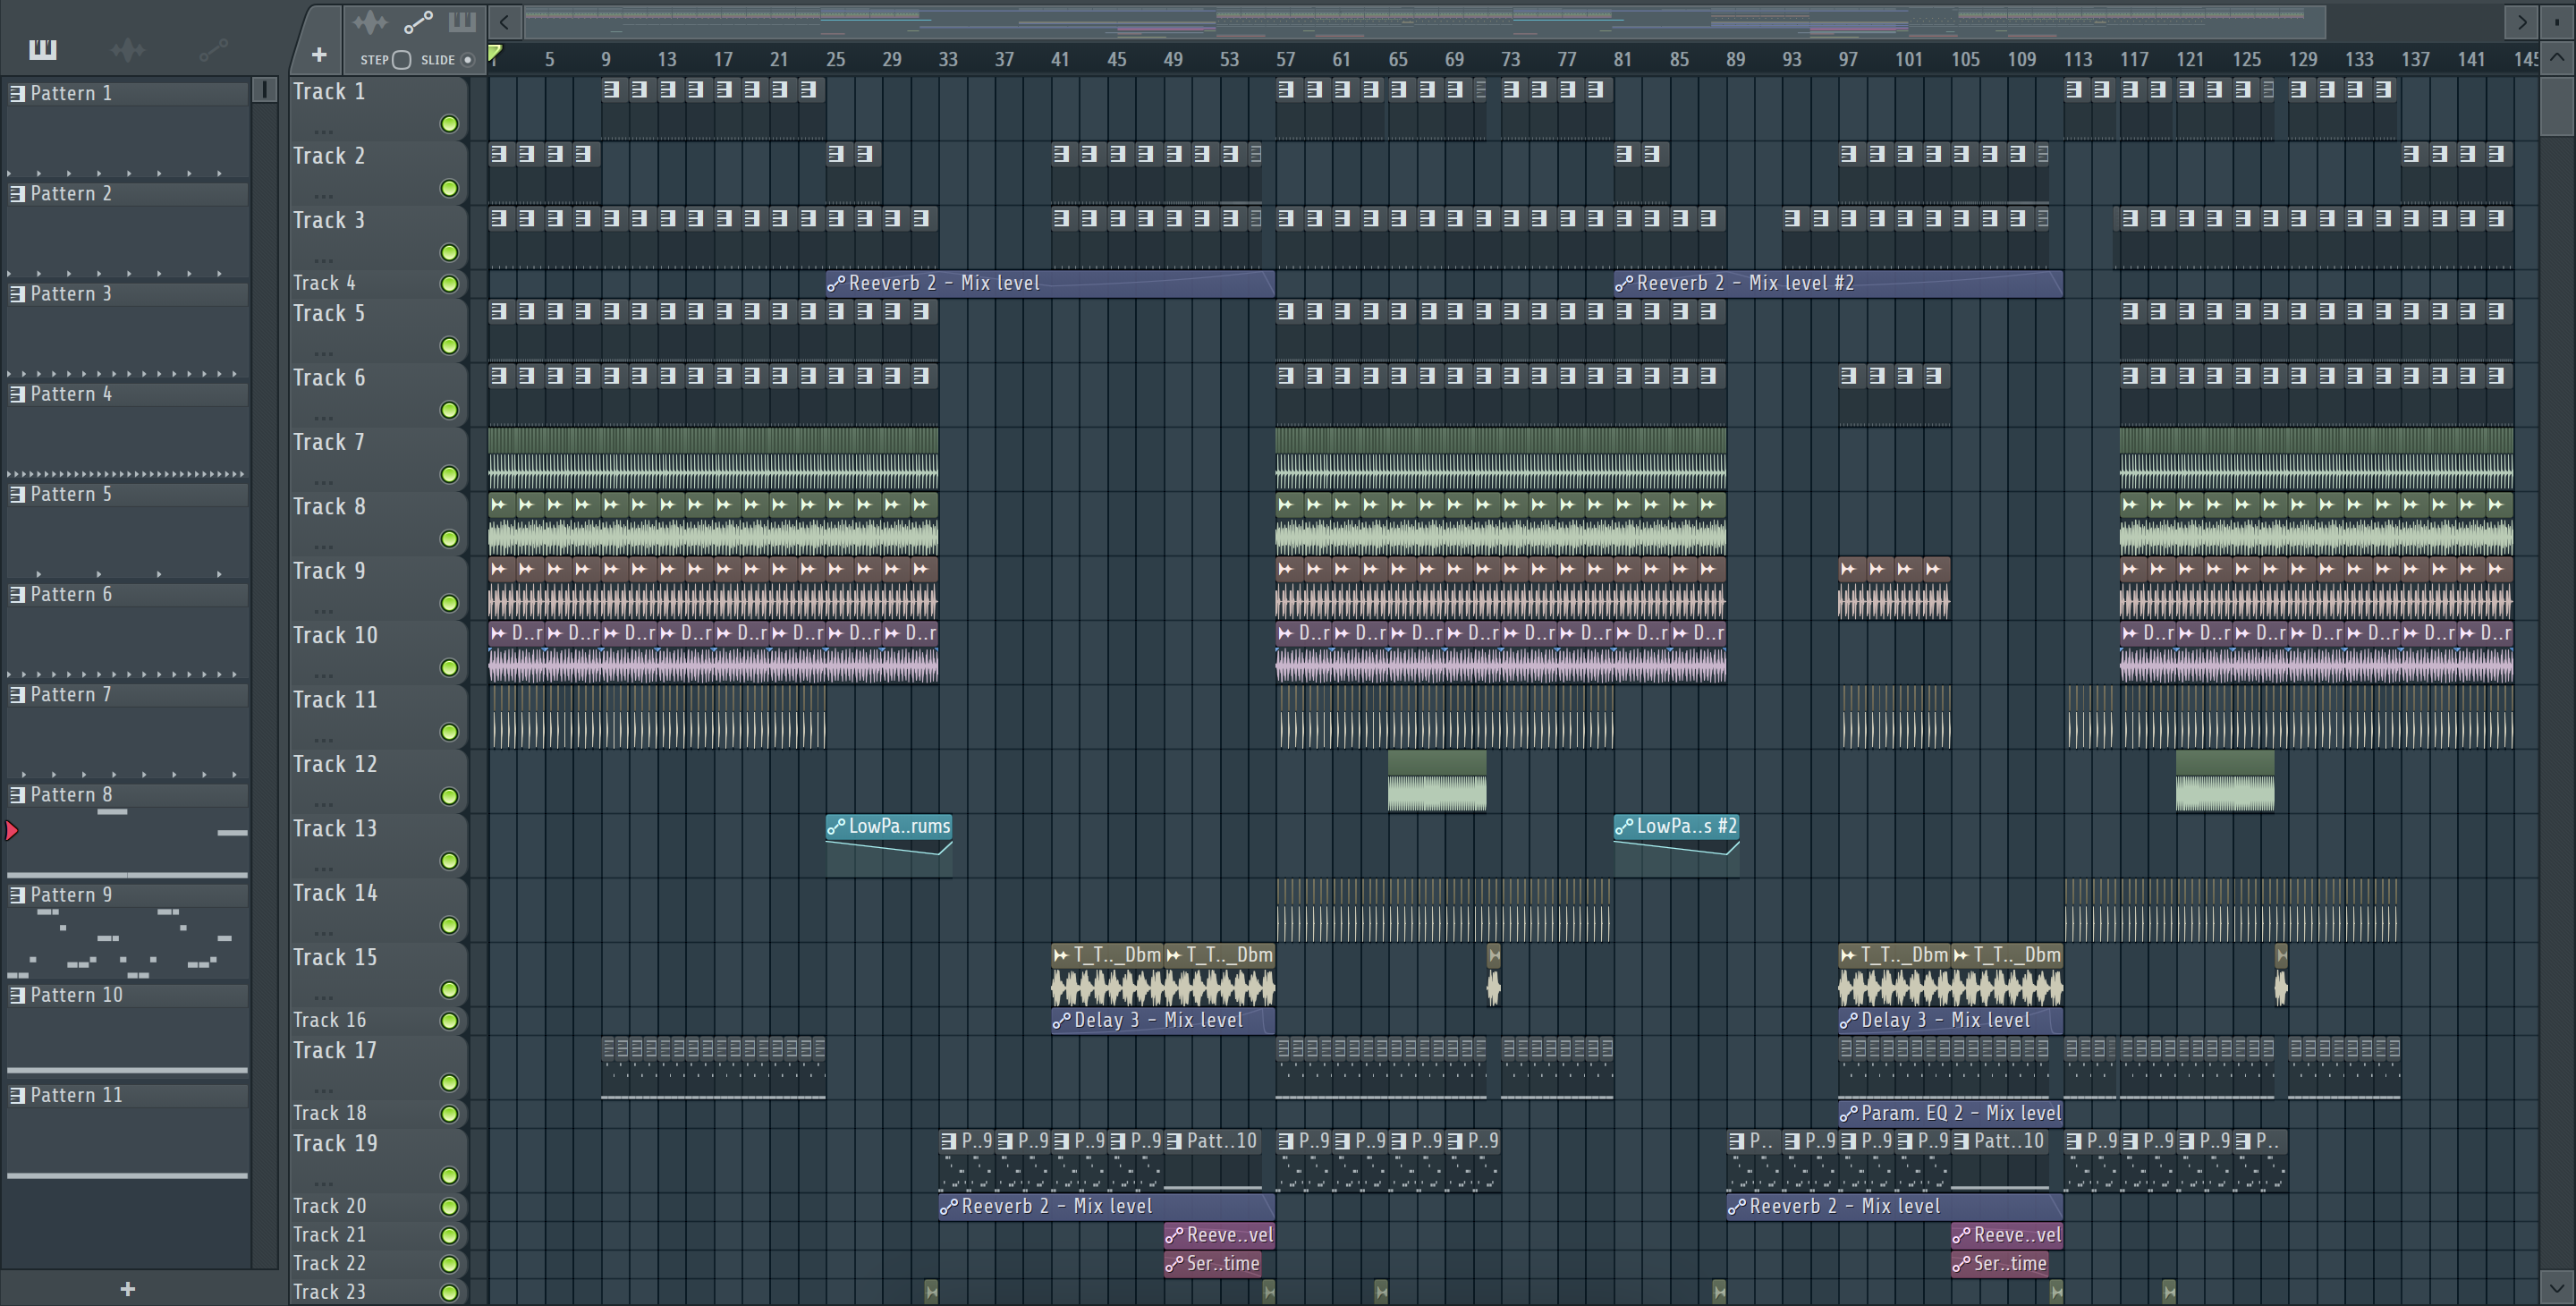The width and height of the screenshot is (2576, 1306).
Task: Open the LowPa..s #2 automation clip icon
Action: pyautogui.click(x=1624, y=826)
